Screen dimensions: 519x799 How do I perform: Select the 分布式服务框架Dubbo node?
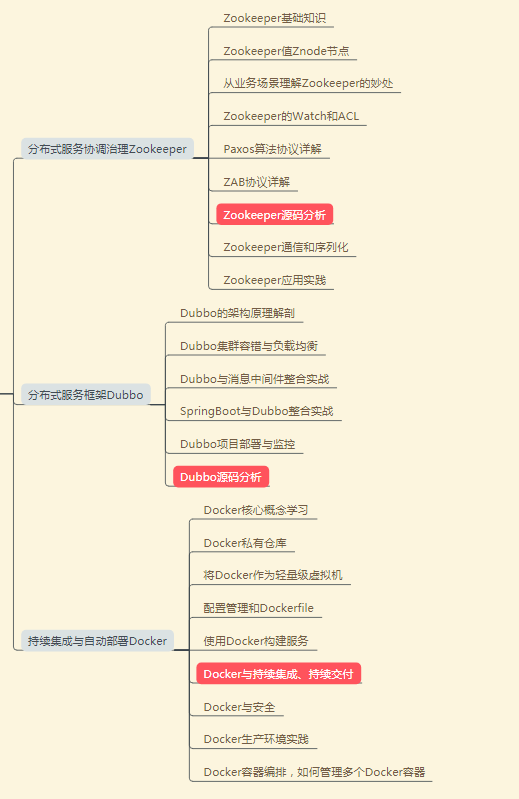(x=86, y=395)
